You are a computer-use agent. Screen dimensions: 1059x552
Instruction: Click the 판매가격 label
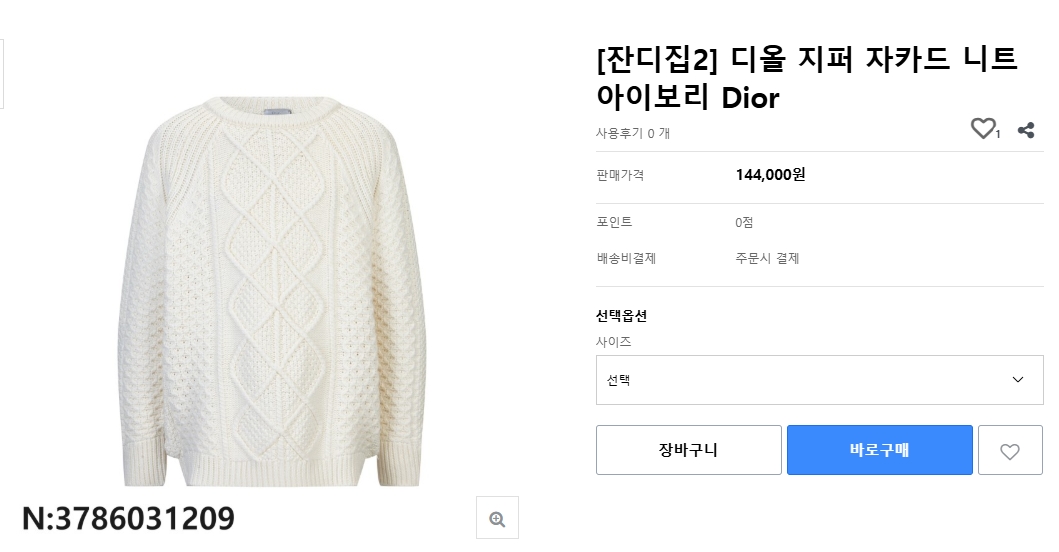point(620,175)
